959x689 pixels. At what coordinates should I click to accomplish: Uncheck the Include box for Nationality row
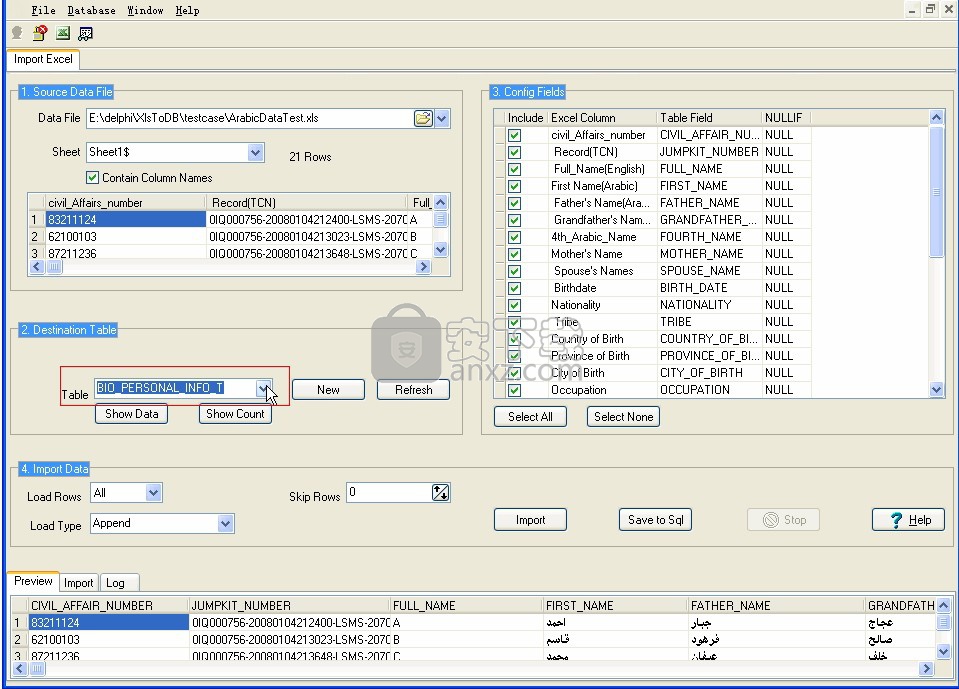(514, 305)
